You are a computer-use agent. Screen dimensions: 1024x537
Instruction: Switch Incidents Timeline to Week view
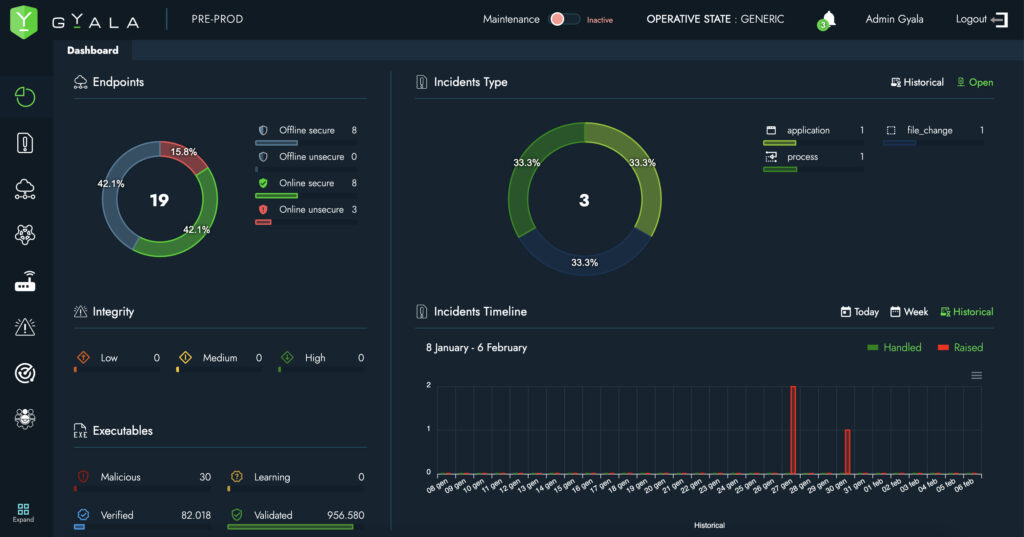909,312
